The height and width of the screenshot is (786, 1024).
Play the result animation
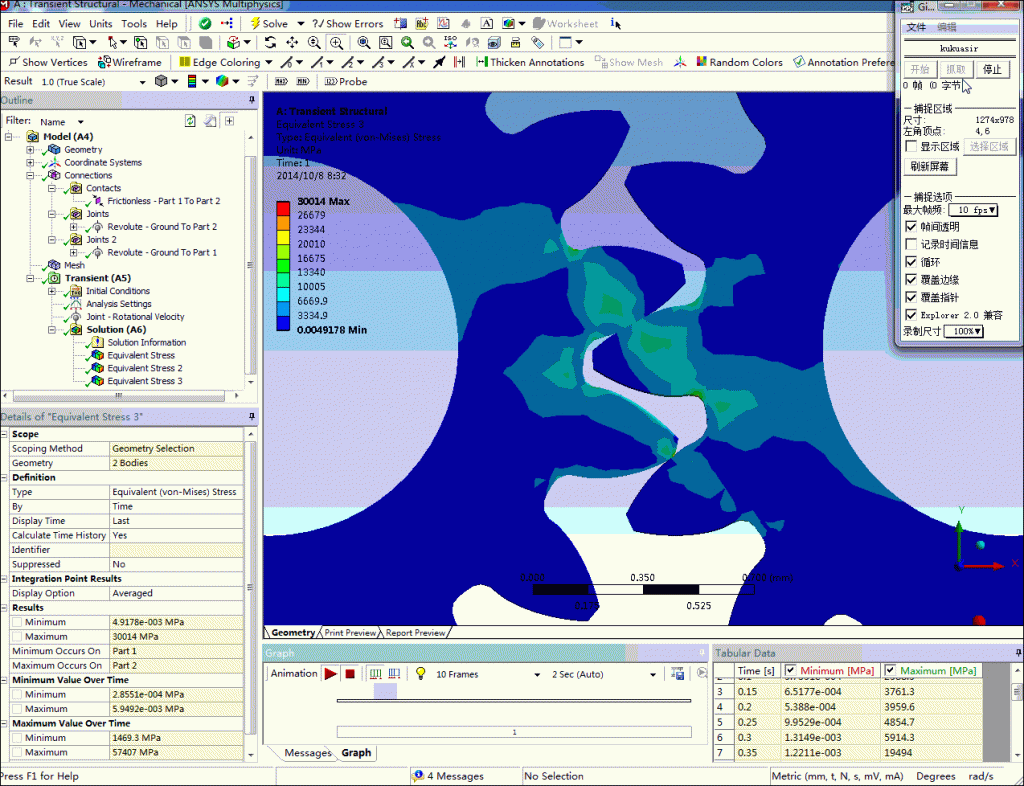point(330,674)
